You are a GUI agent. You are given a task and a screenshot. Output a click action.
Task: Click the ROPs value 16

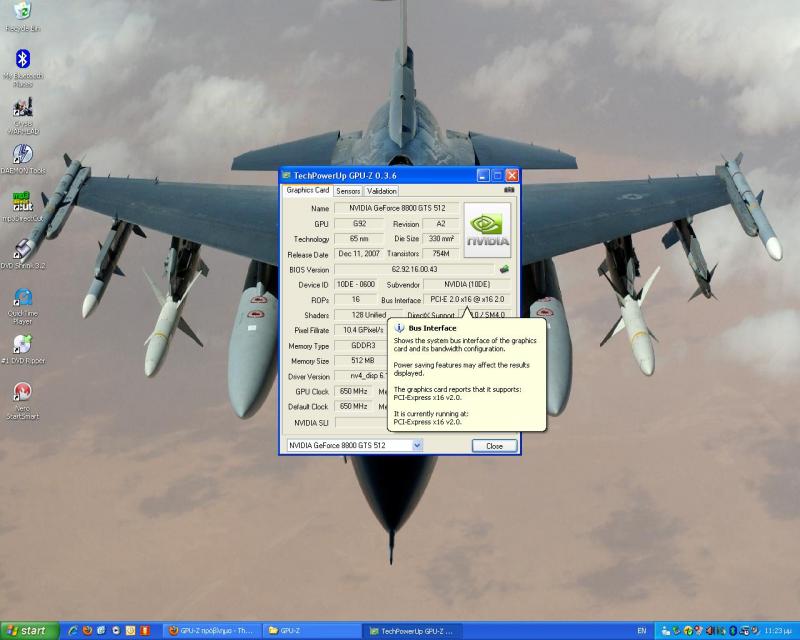pos(356,300)
